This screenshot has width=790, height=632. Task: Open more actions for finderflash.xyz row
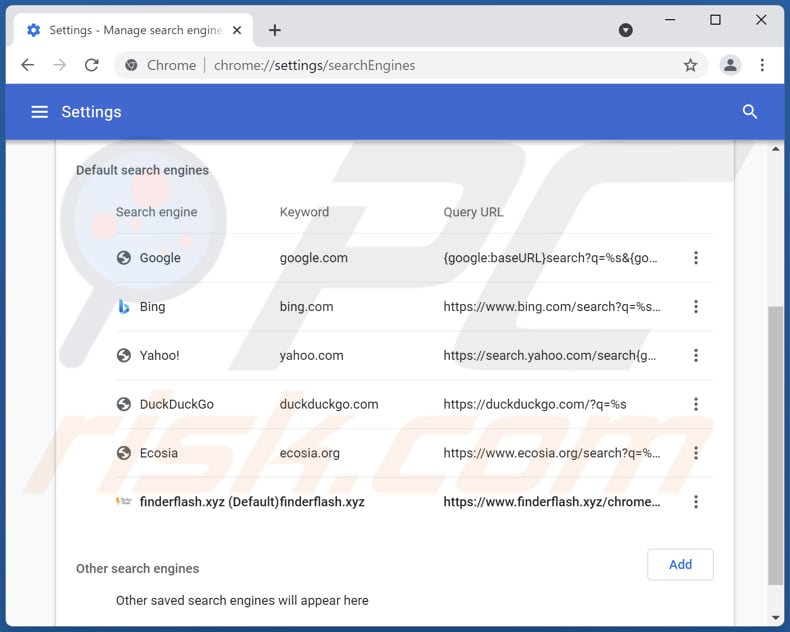click(x=696, y=502)
